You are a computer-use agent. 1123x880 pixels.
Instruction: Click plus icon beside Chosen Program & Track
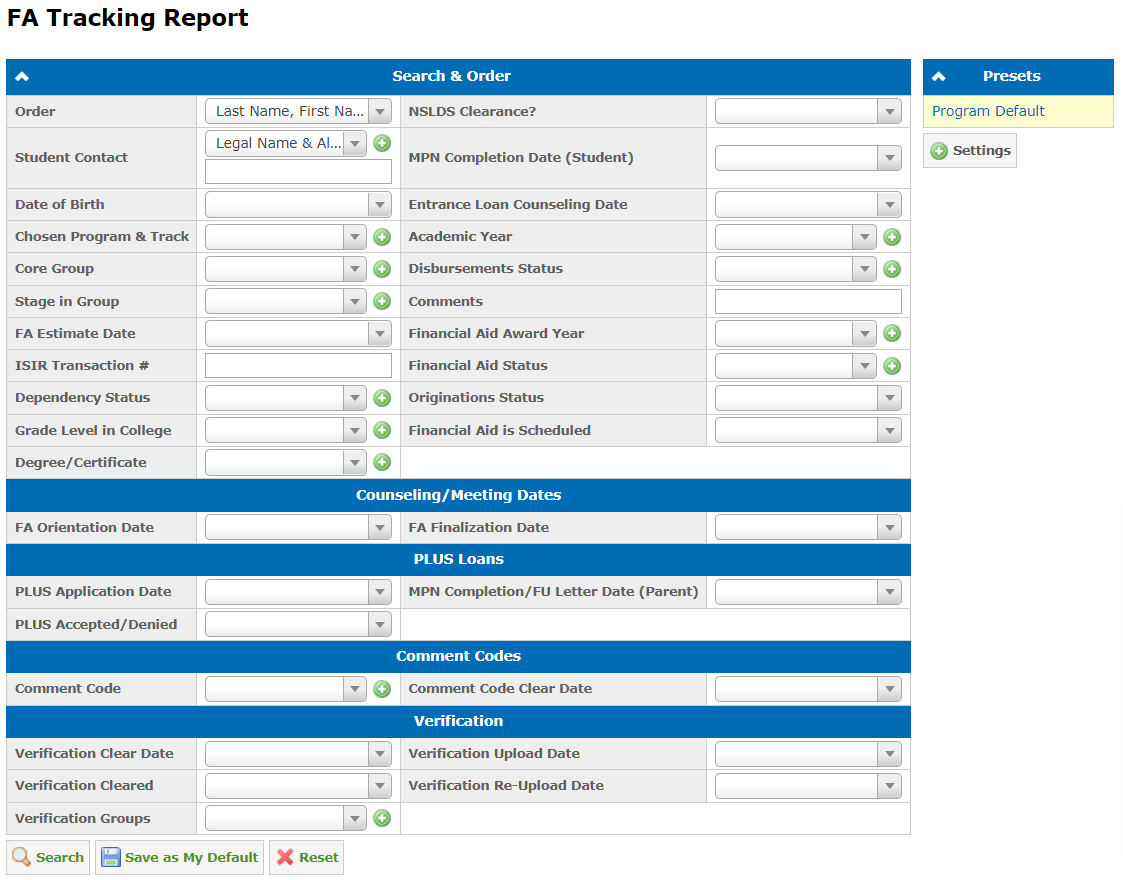click(x=382, y=237)
